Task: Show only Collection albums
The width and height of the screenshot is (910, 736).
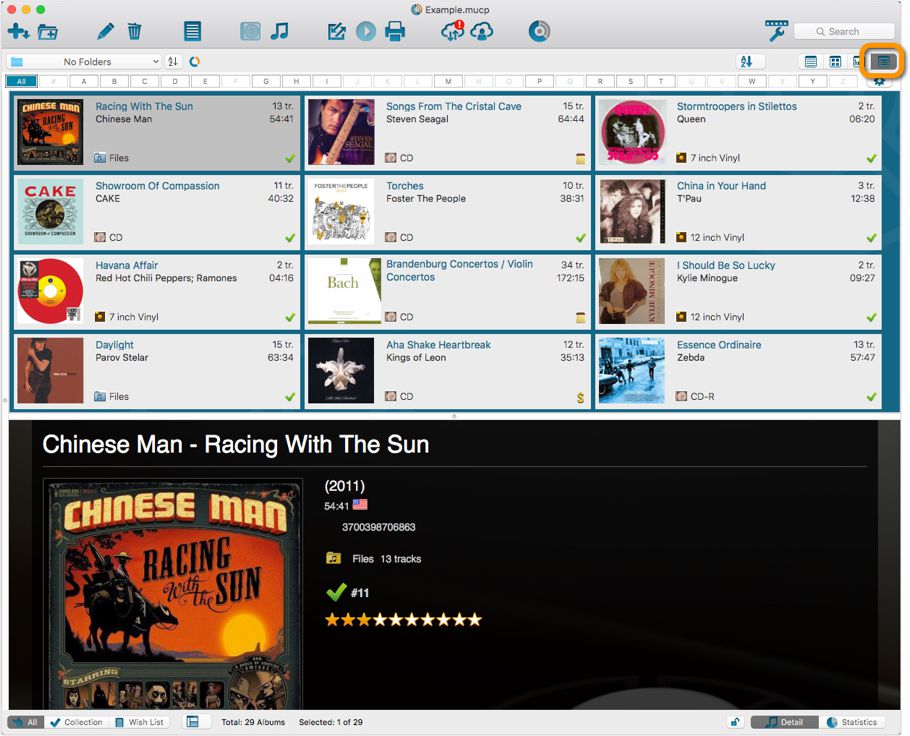Action: point(77,722)
